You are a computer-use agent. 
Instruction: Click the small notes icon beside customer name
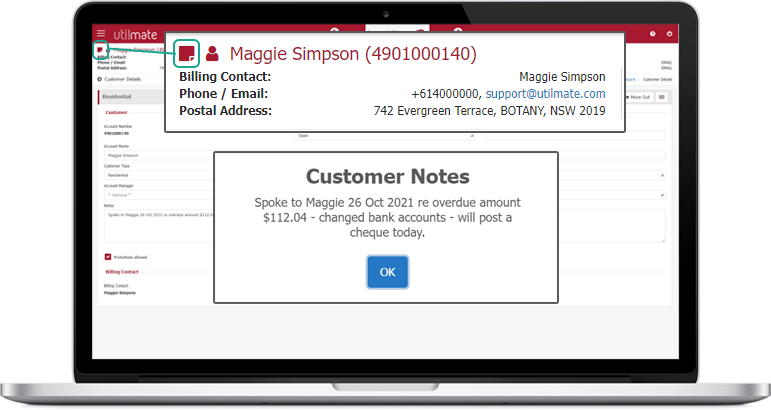tap(100, 49)
